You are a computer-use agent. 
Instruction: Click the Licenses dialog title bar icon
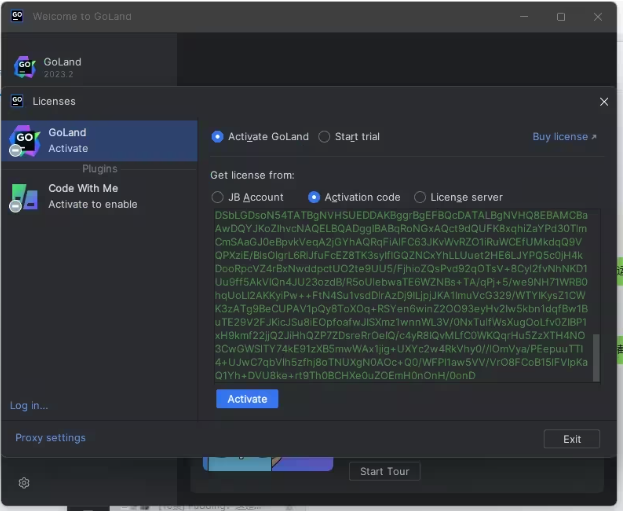point(17,101)
